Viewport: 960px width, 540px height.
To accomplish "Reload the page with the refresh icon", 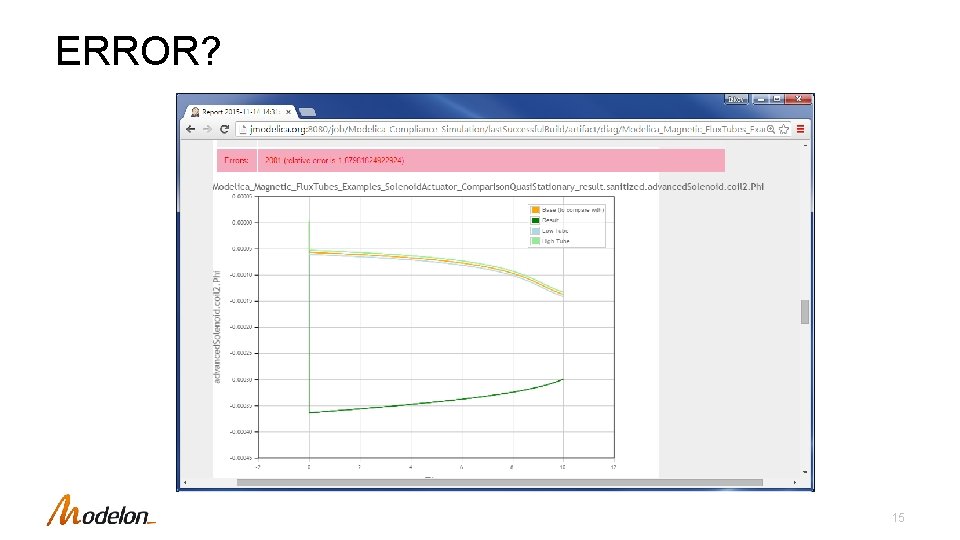I will coord(224,129).
